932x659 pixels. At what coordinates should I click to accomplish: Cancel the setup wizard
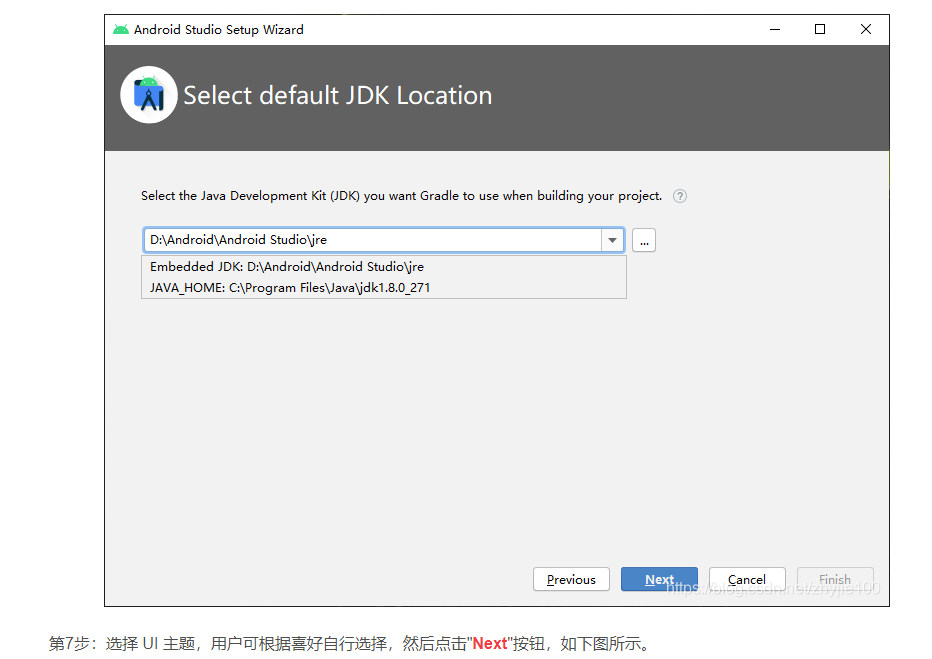pyautogui.click(x=747, y=579)
